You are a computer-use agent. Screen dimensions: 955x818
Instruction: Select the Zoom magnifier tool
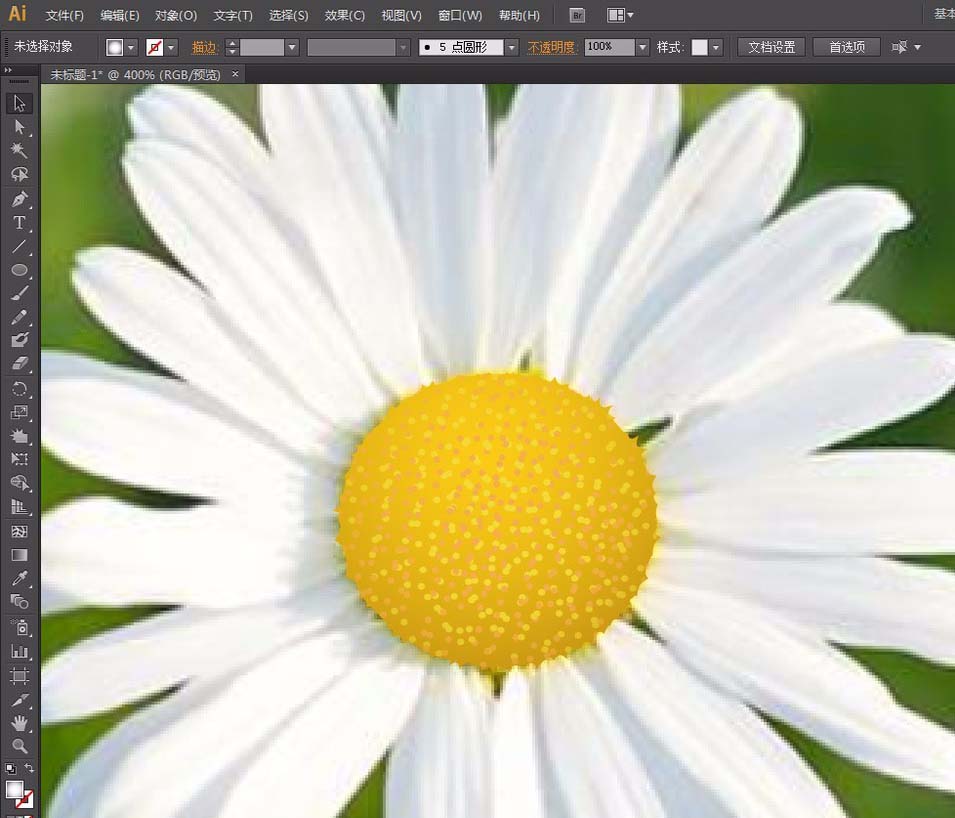[19, 746]
